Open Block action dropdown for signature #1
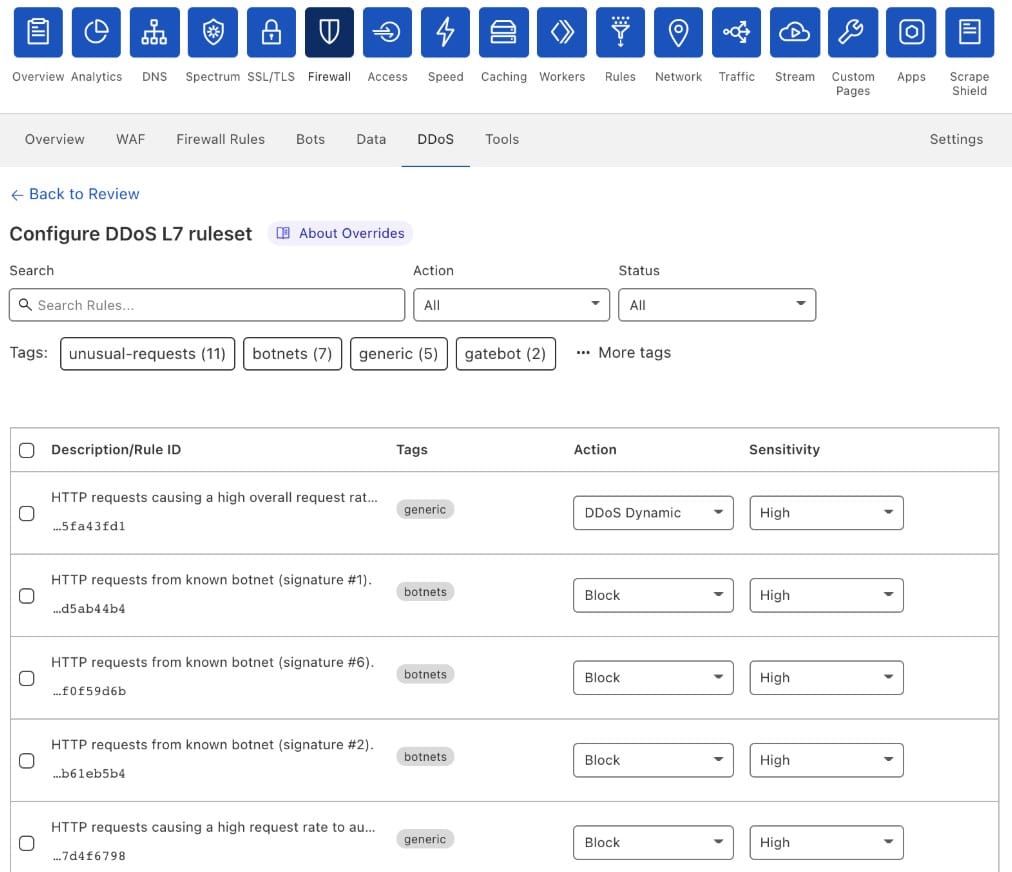Viewport: 1012px width, 872px height. pos(653,595)
